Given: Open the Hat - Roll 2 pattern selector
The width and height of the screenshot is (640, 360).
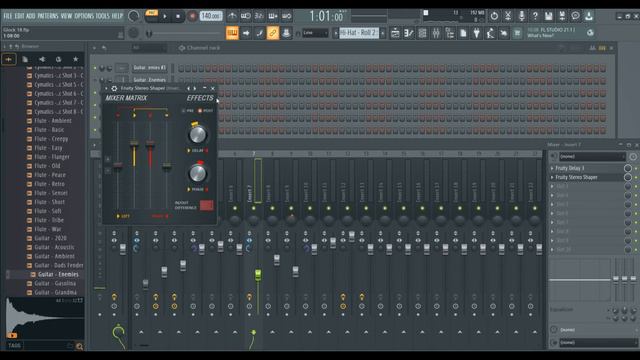Looking at the screenshot, I should [x=359, y=33].
